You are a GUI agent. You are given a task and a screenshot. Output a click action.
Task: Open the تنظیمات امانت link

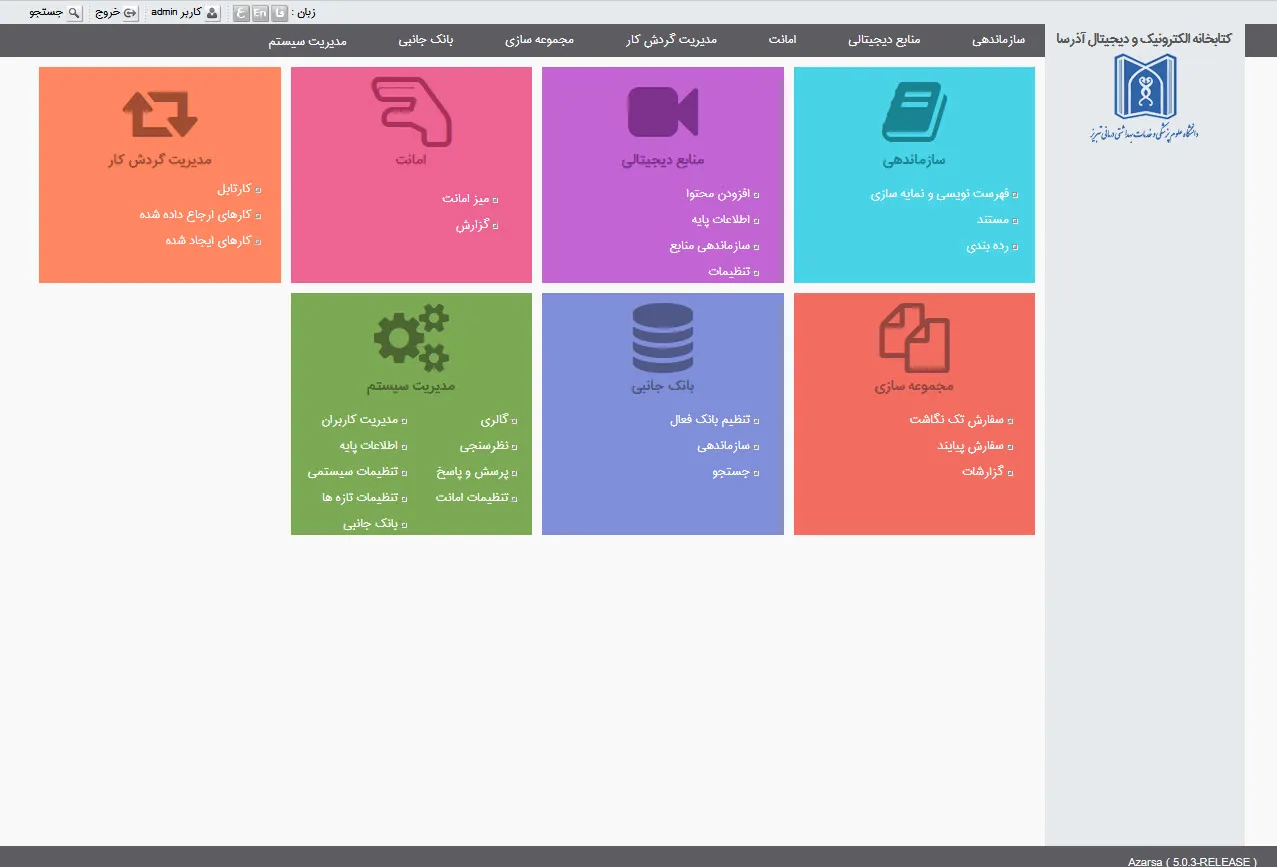click(x=472, y=497)
